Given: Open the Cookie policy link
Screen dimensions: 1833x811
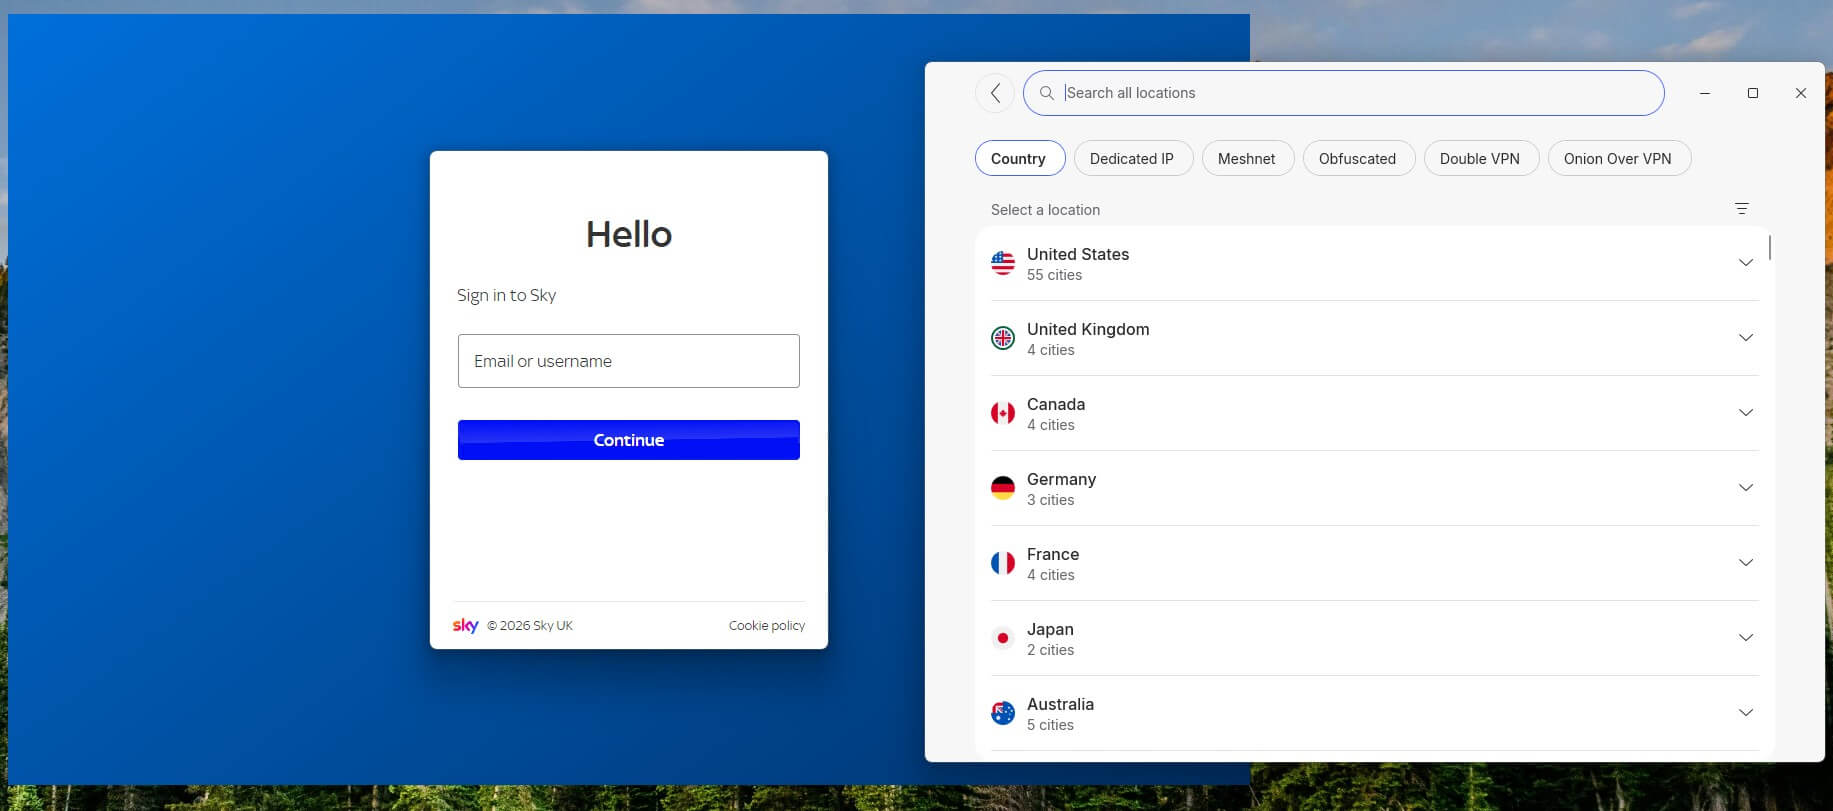Looking at the screenshot, I should tap(767, 626).
